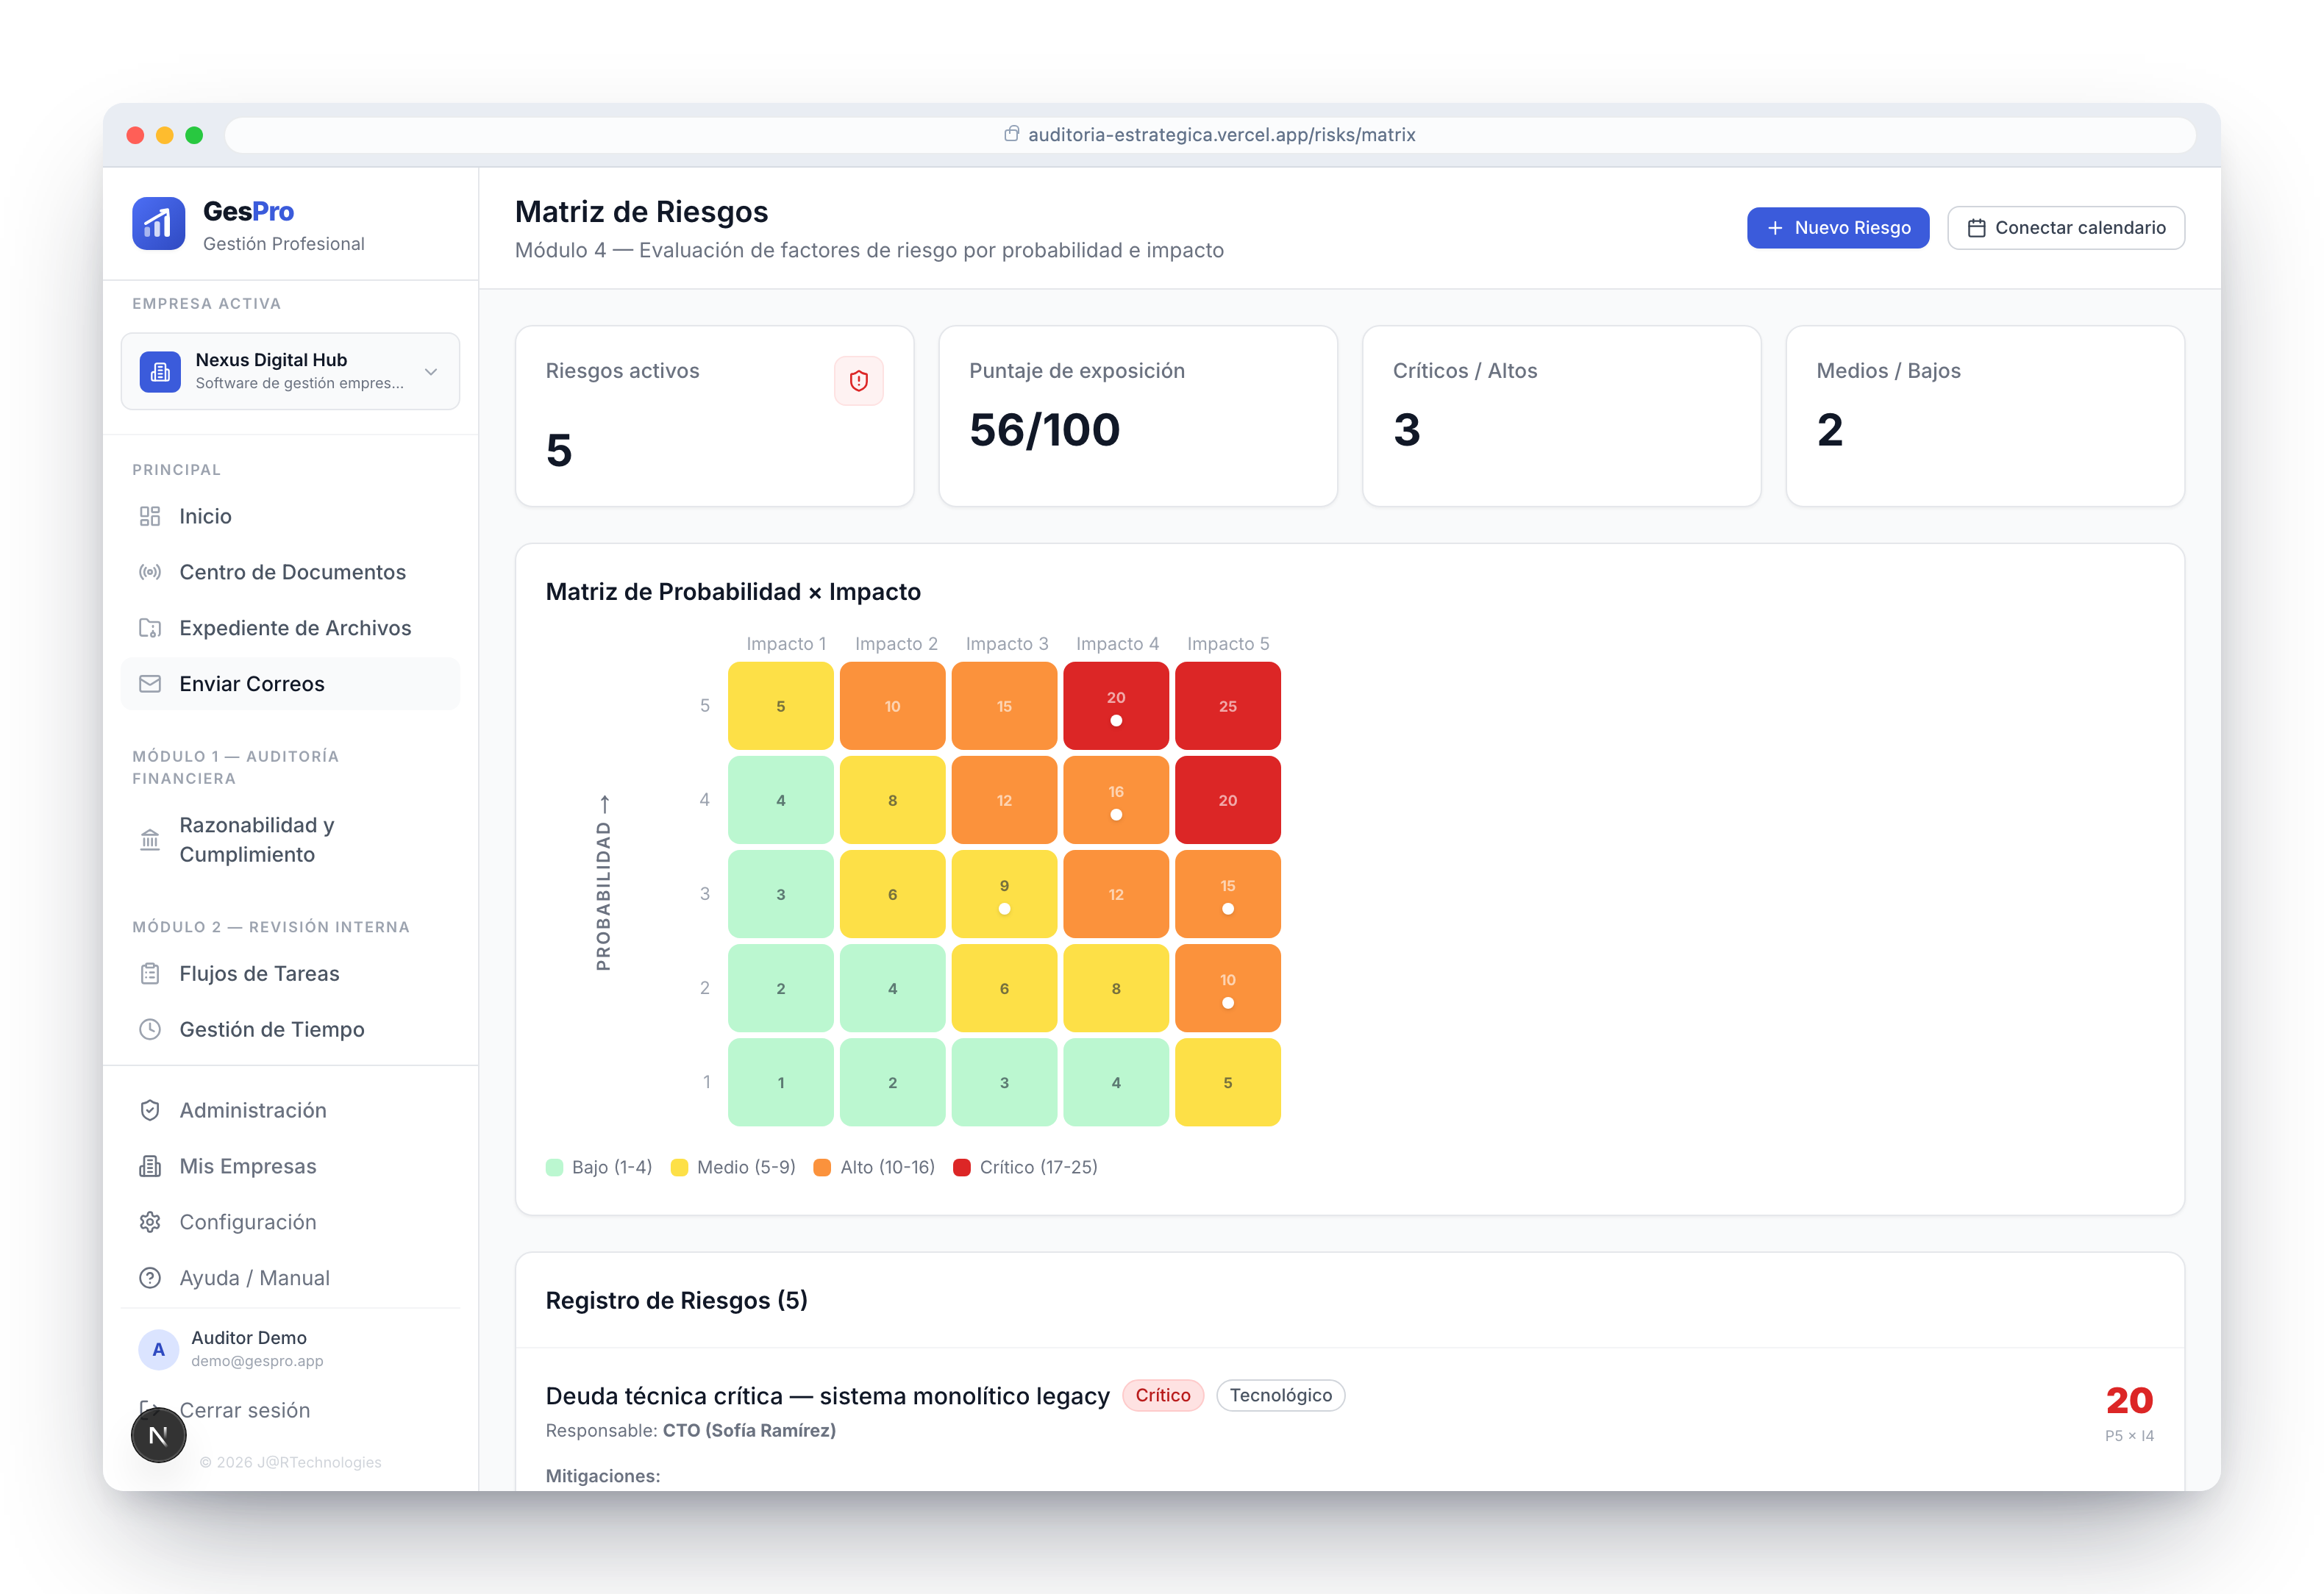Open risk Deuda técnica crítica title
2324x1594 pixels.
click(828, 1397)
